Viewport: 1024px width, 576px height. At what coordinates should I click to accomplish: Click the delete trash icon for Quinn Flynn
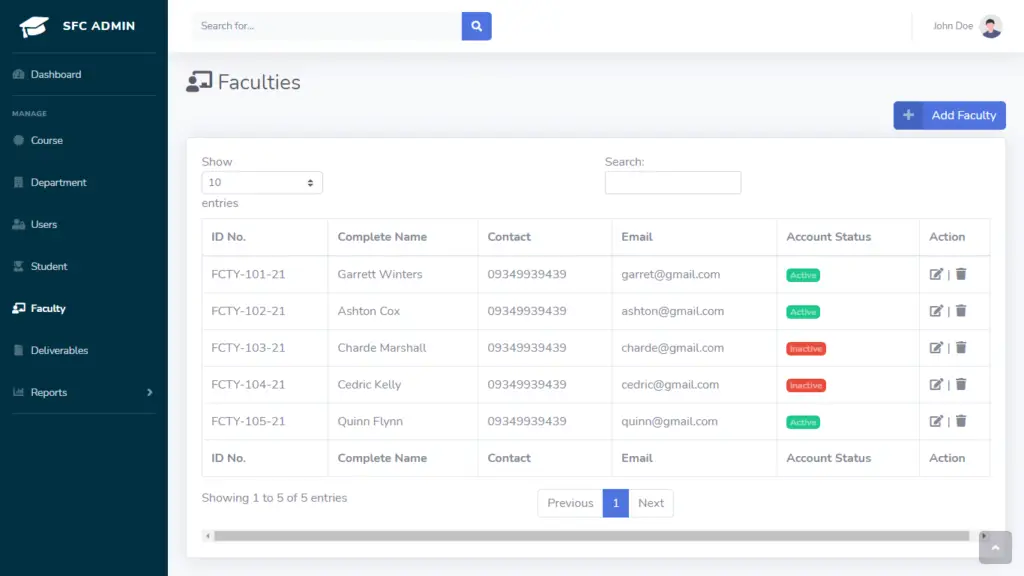tap(960, 421)
